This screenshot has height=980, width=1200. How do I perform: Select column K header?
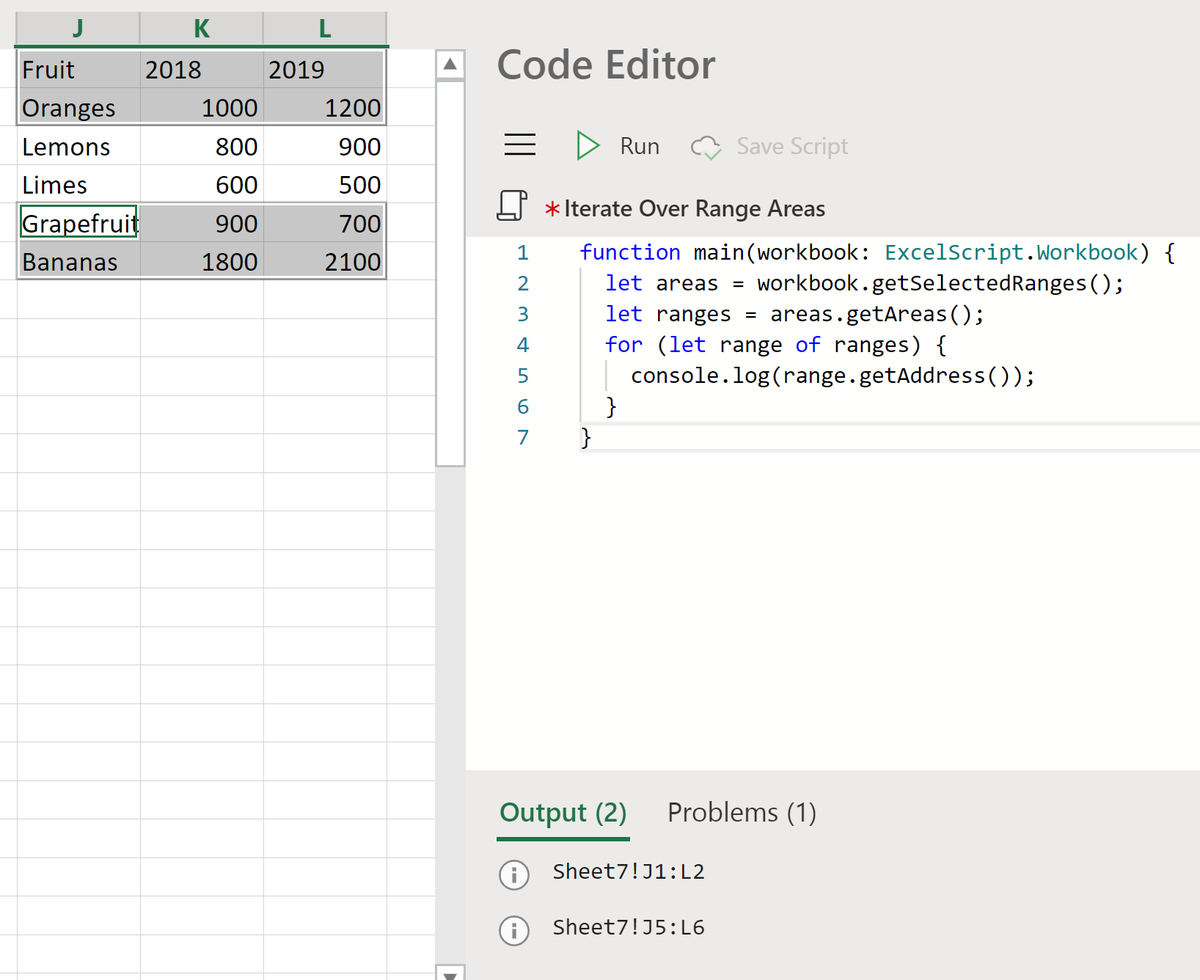tap(202, 29)
